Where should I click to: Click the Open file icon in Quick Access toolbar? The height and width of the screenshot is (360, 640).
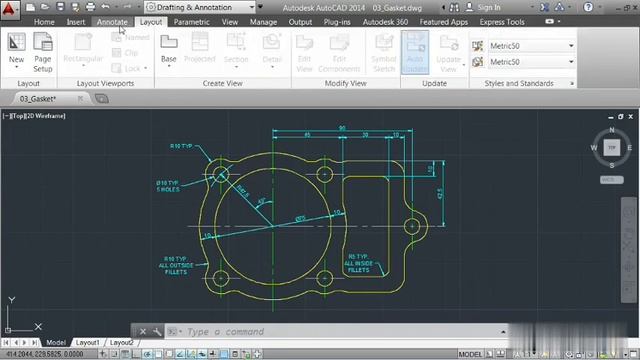click(x=45, y=7)
